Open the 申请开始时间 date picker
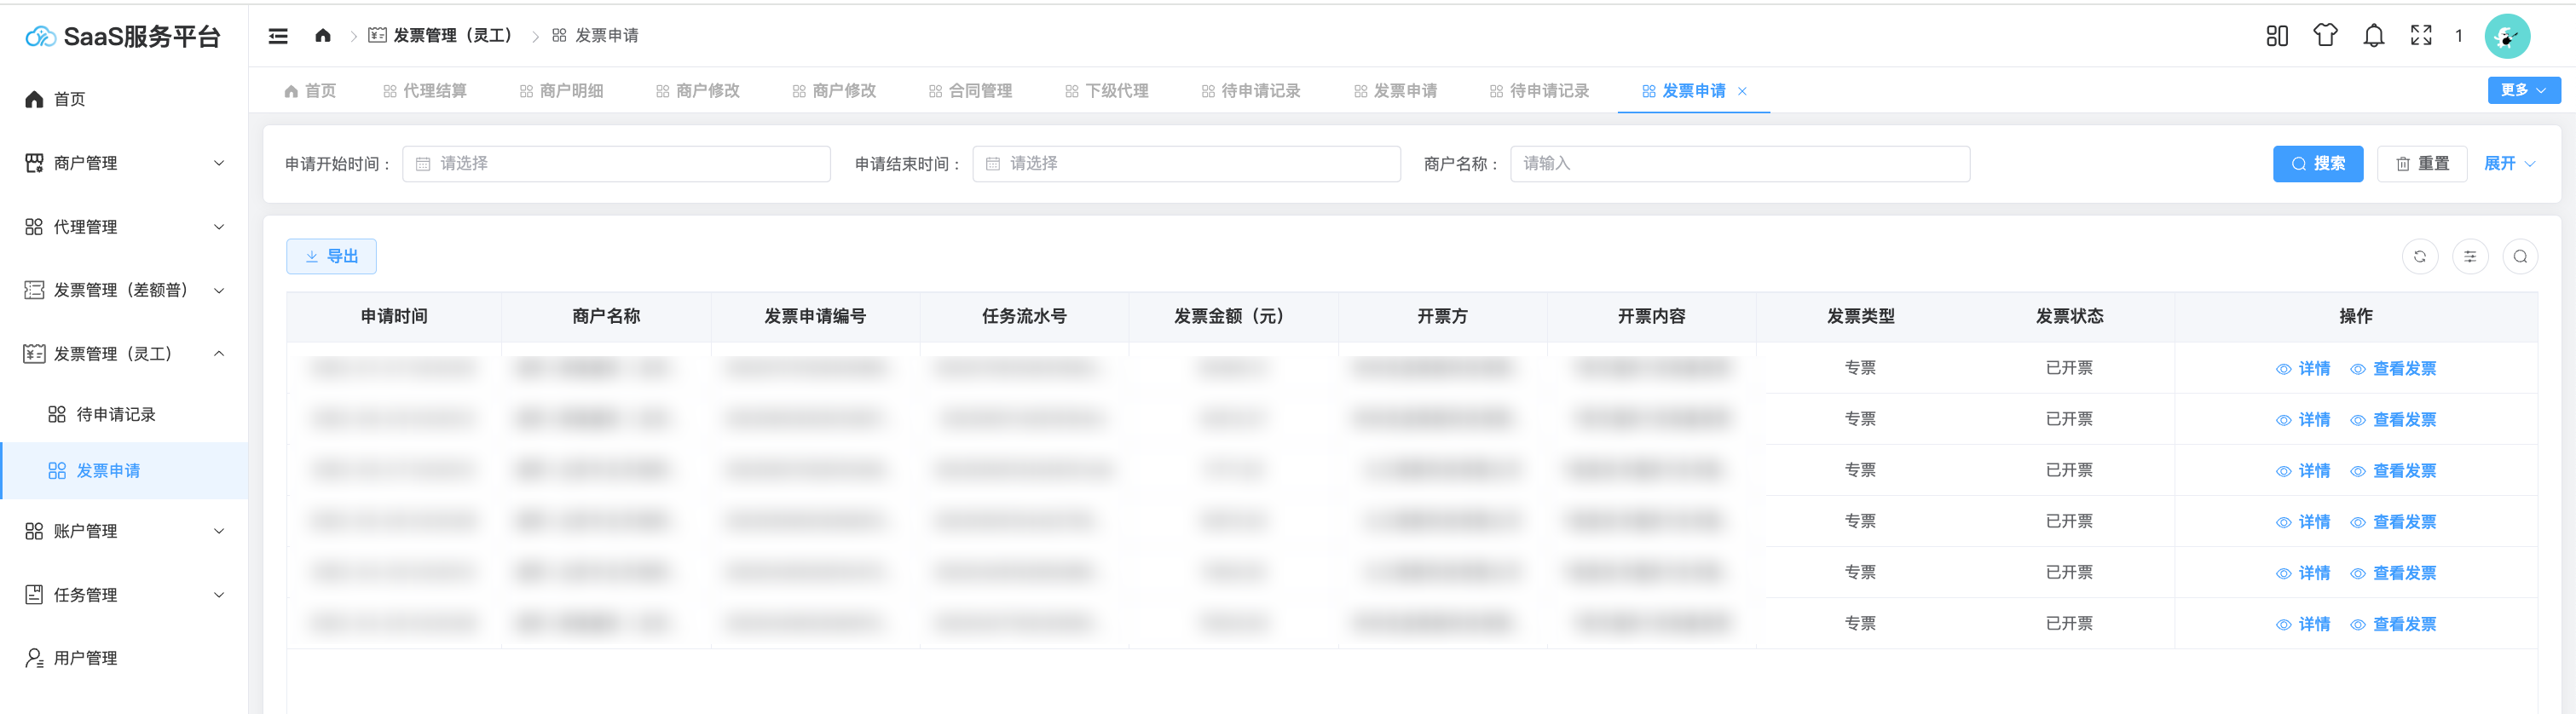The height and width of the screenshot is (714, 2576). point(616,164)
